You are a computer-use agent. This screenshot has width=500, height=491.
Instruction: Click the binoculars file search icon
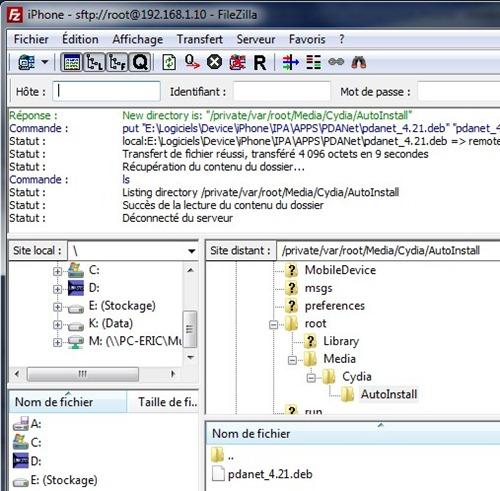(359, 62)
